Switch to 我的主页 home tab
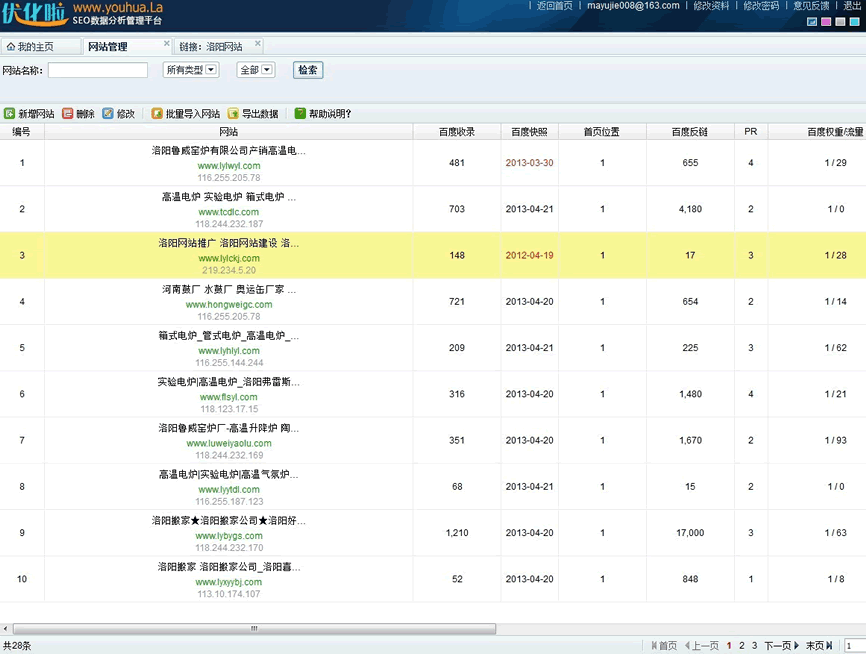This screenshot has width=866, height=654. (30, 47)
